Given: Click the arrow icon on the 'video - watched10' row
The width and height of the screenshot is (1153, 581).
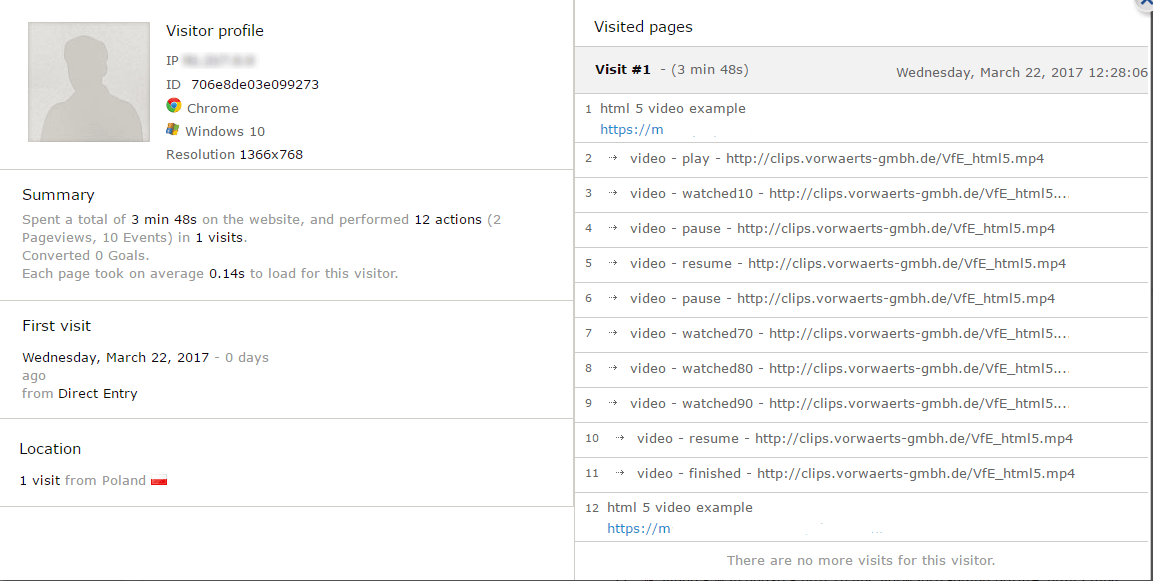Looking at the screenshot, I should point(611,193).
